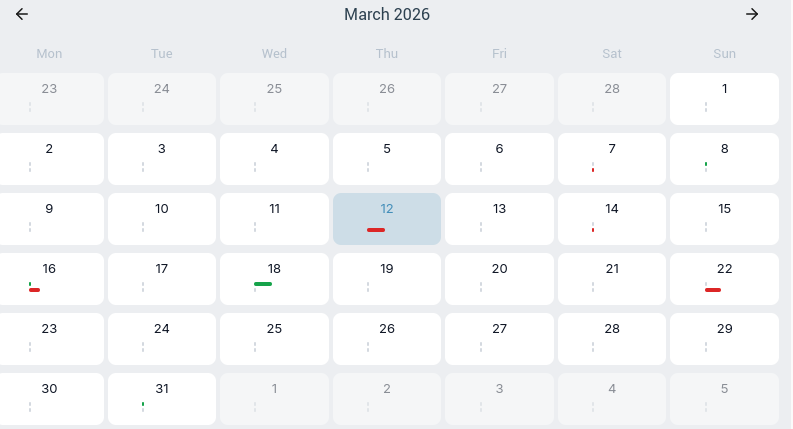Select March 14 day cell
793x429 pixels.
tap(611, 219)
